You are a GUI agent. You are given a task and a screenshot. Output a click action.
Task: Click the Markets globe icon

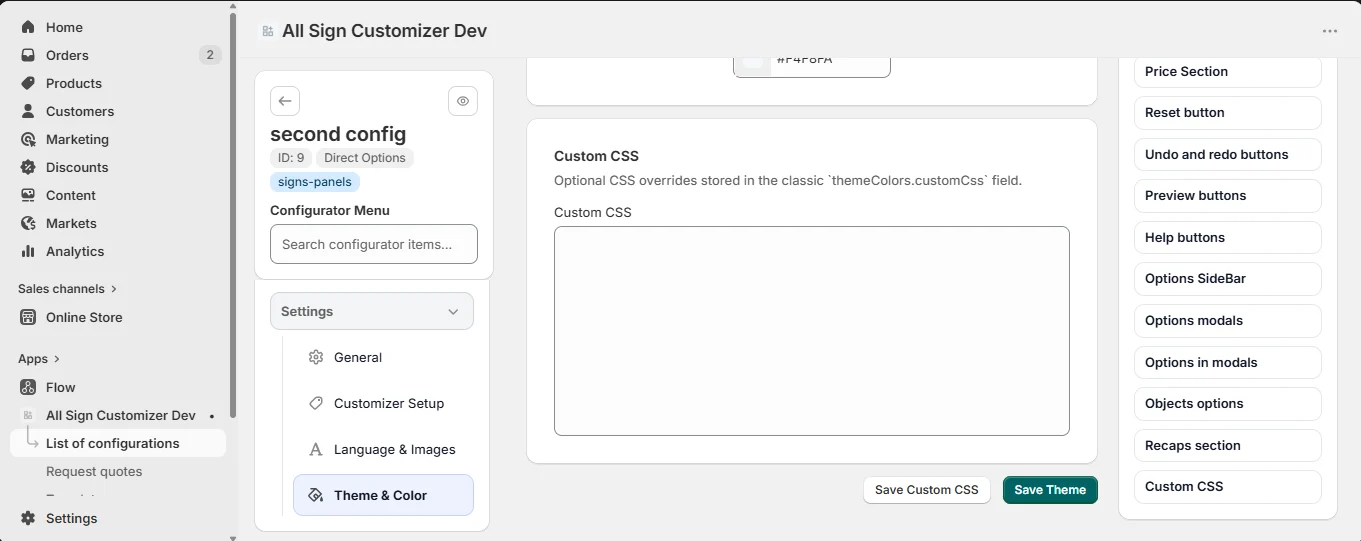[28, 223]
